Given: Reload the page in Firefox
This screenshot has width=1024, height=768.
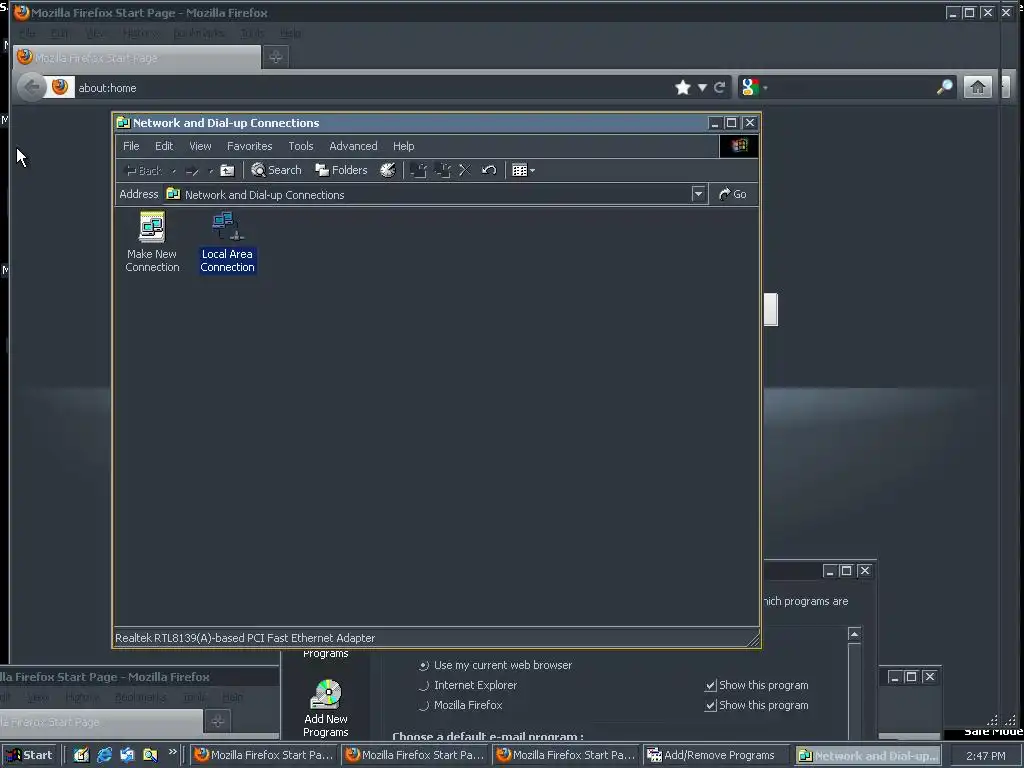Looking at the screenshot, I should [720, 88].
